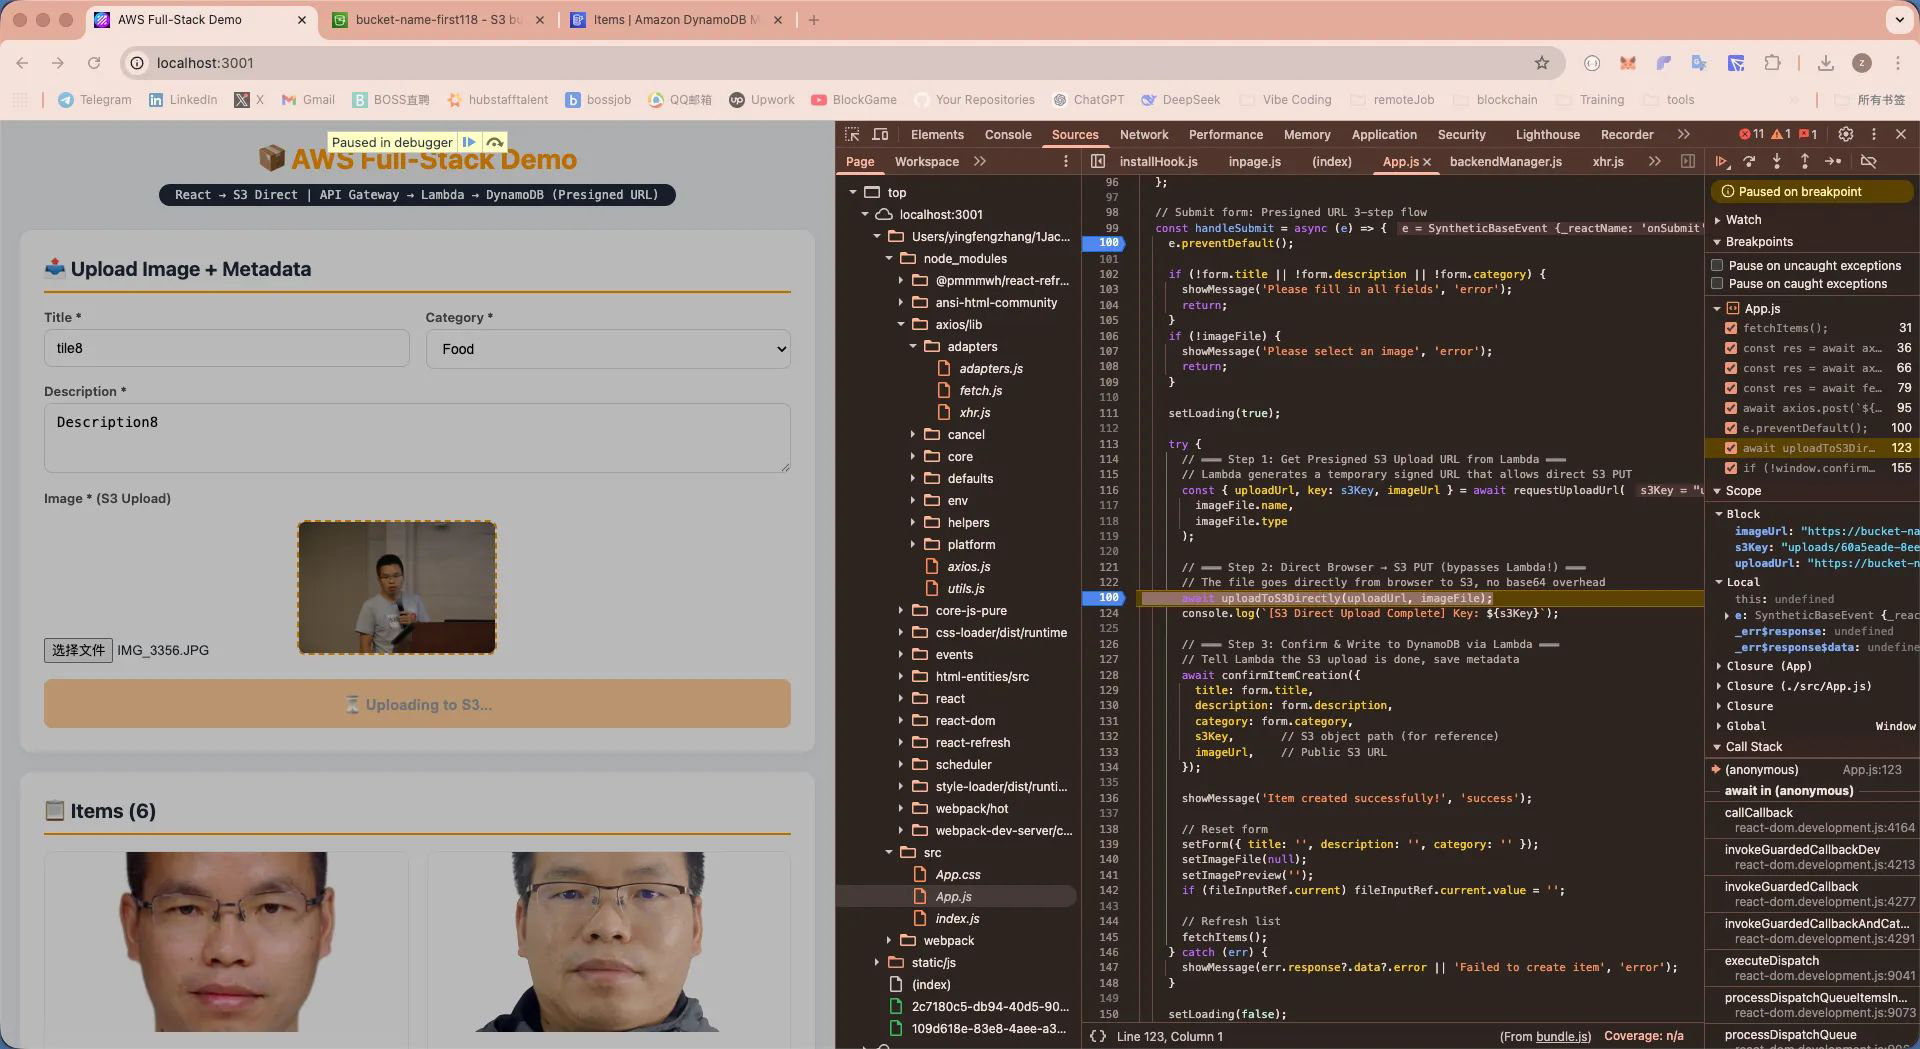Switch to the Console panel
The image size is (1920, 1049).
1008,135
